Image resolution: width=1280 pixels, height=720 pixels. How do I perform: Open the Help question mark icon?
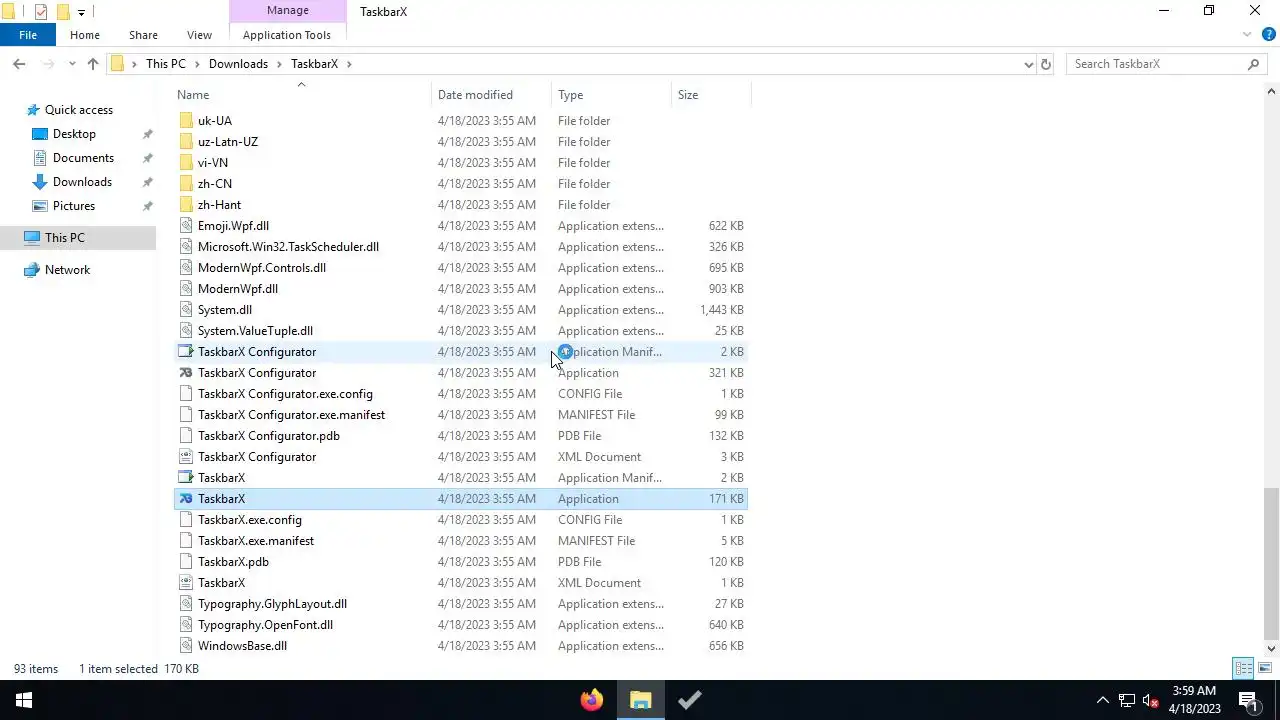point(1268,35)
